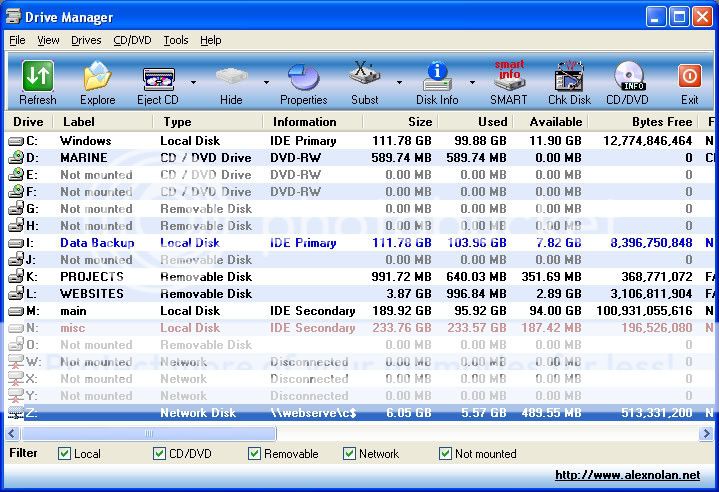
Task: Click the Refresh toolbar icon
Action: pos(38,77)
